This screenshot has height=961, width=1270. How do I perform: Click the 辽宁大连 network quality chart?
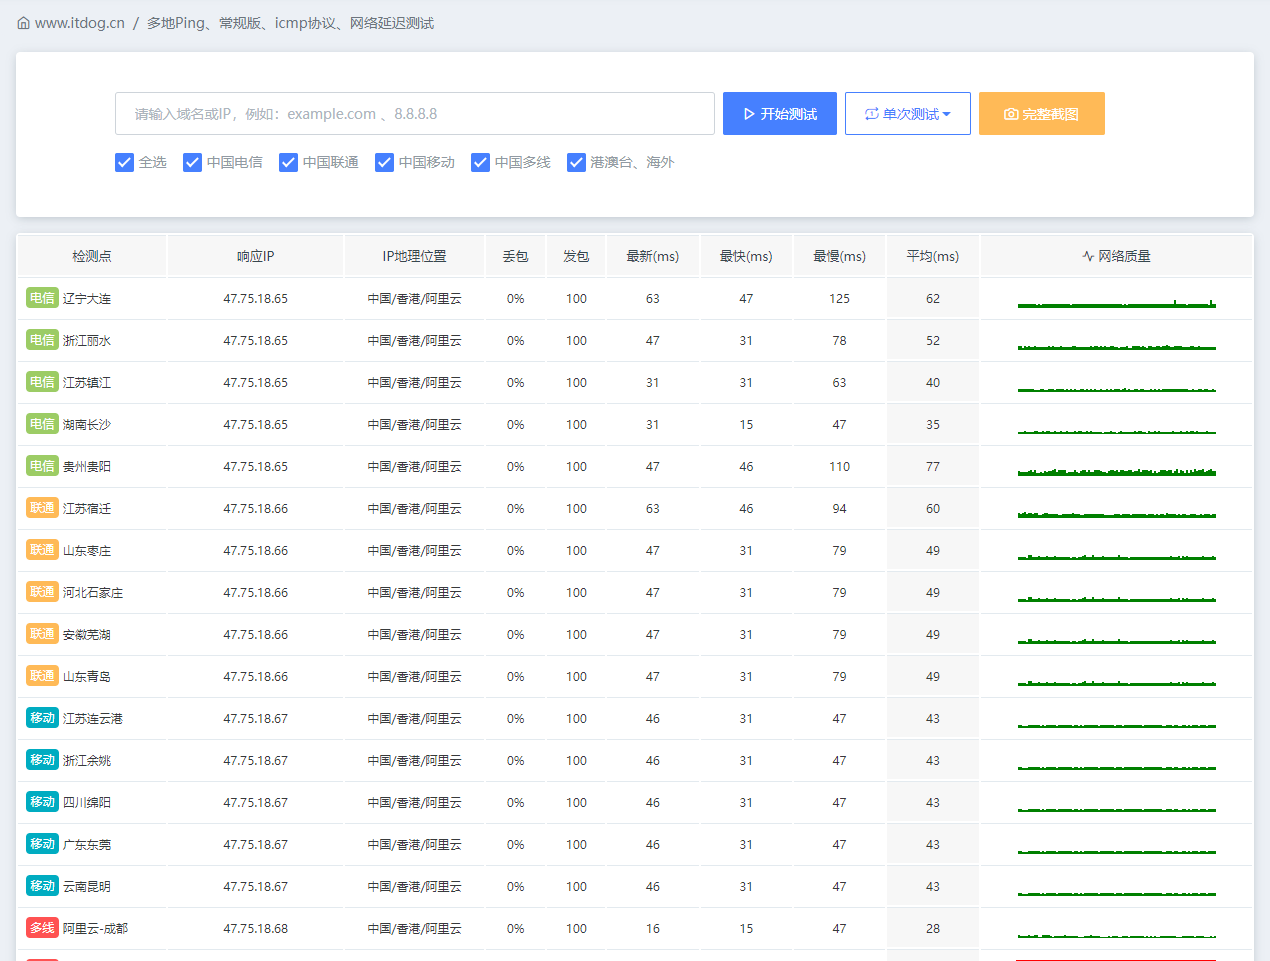tap(1116, 302)
